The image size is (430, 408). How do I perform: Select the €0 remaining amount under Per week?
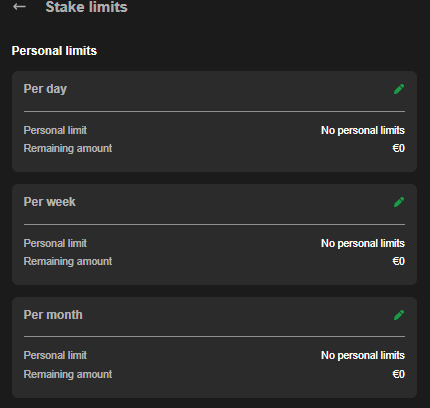398,261
